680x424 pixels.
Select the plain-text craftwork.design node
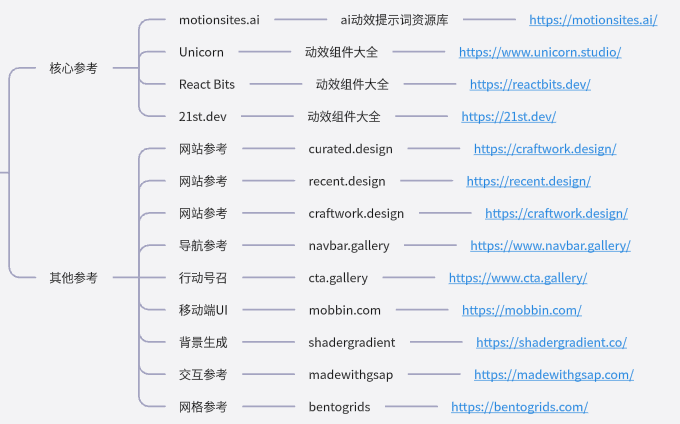tap(356, 213)
